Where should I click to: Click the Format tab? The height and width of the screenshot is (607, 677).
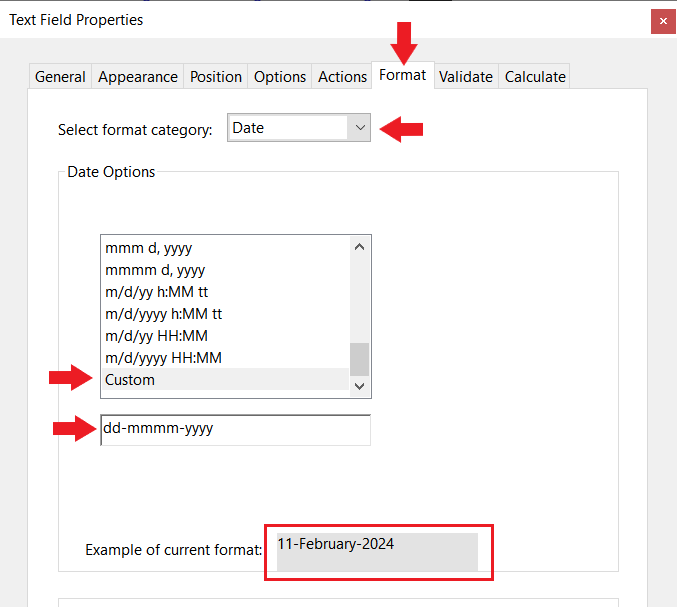402,75
